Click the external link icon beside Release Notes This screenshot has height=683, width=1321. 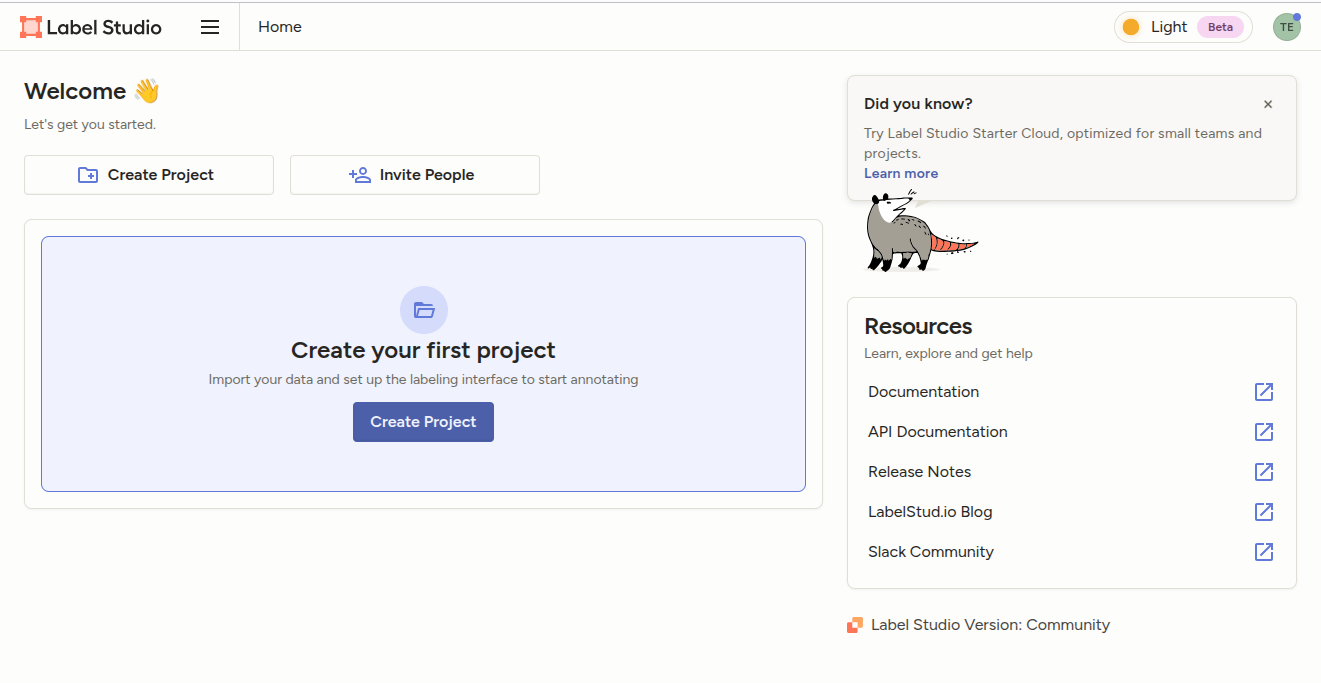point(1264,472)
